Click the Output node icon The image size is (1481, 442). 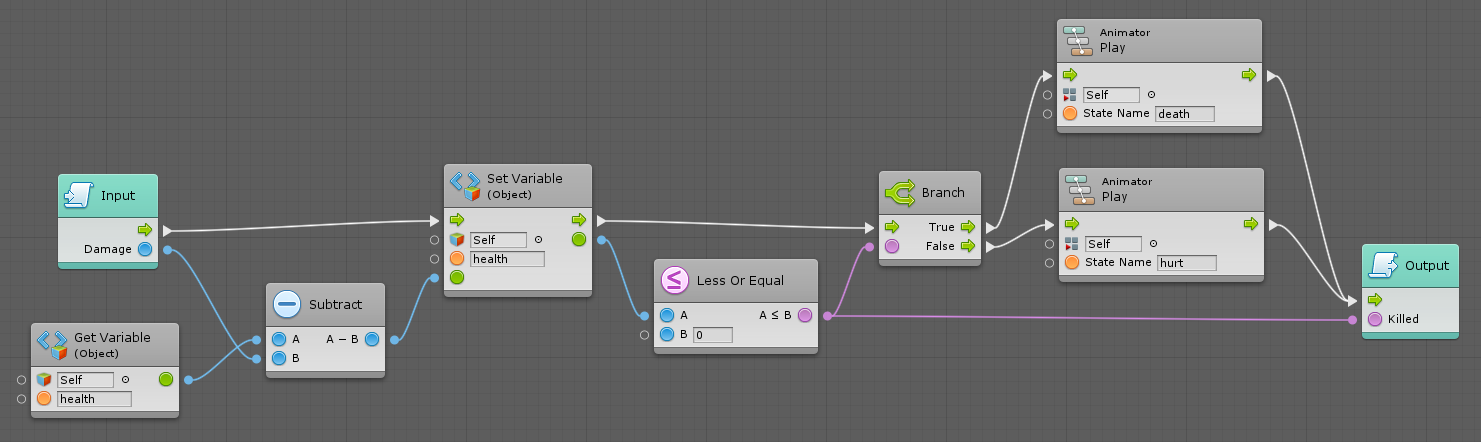(x=1383, y=266)
